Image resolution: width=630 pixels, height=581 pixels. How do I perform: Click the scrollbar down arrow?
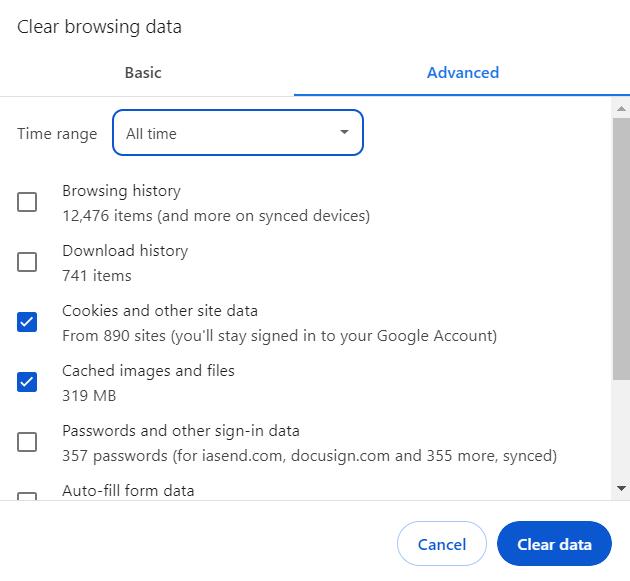[x=621, y=489]
